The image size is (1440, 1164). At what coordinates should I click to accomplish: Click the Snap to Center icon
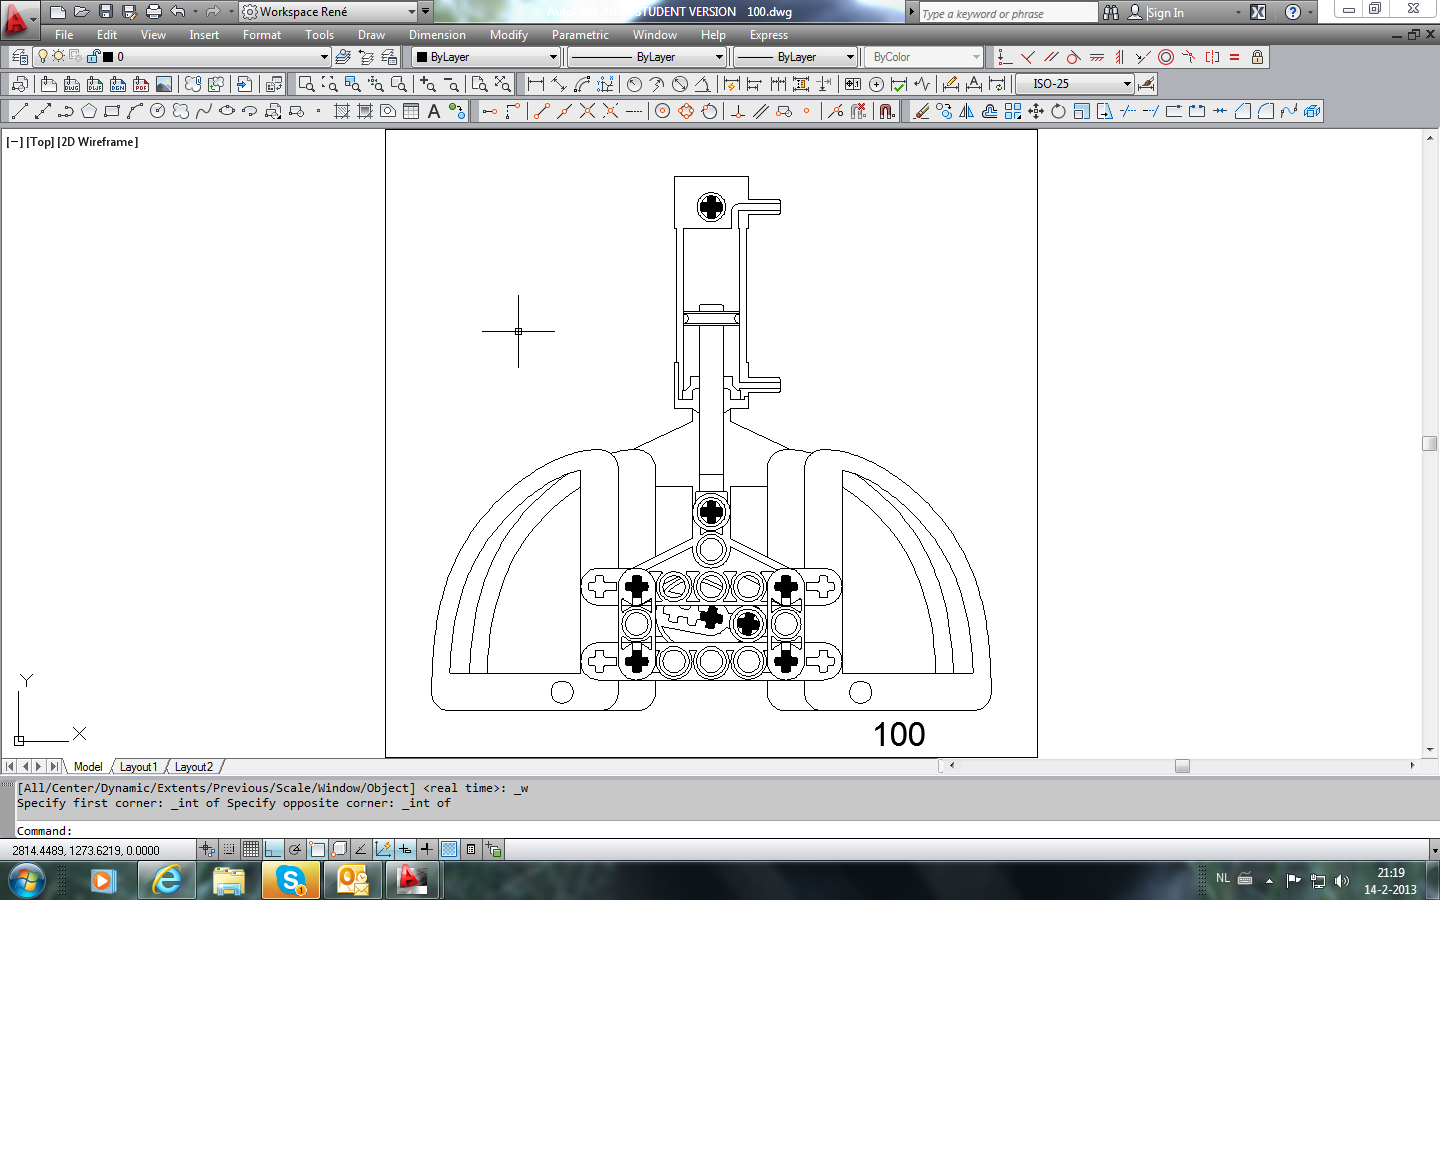click(x=662, y=111)
